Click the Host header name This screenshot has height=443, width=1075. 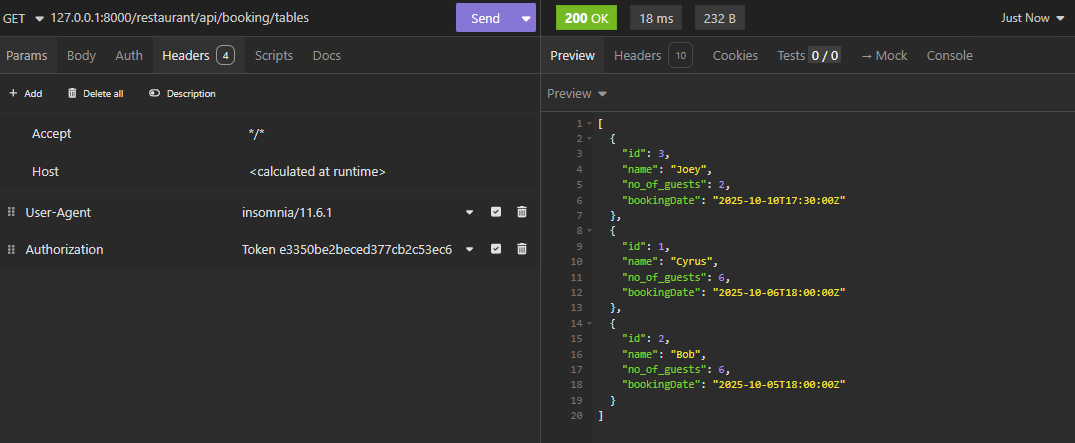45,171
